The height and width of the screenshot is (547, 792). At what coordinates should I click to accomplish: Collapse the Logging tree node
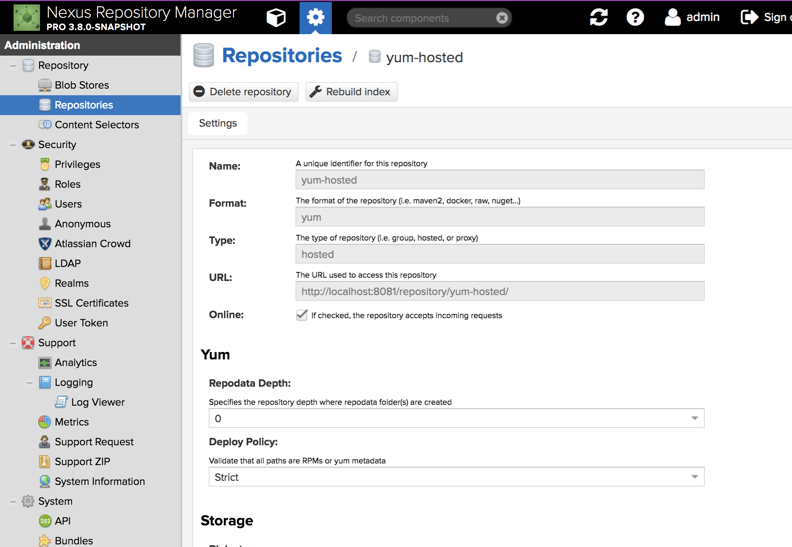coord(29,382)
